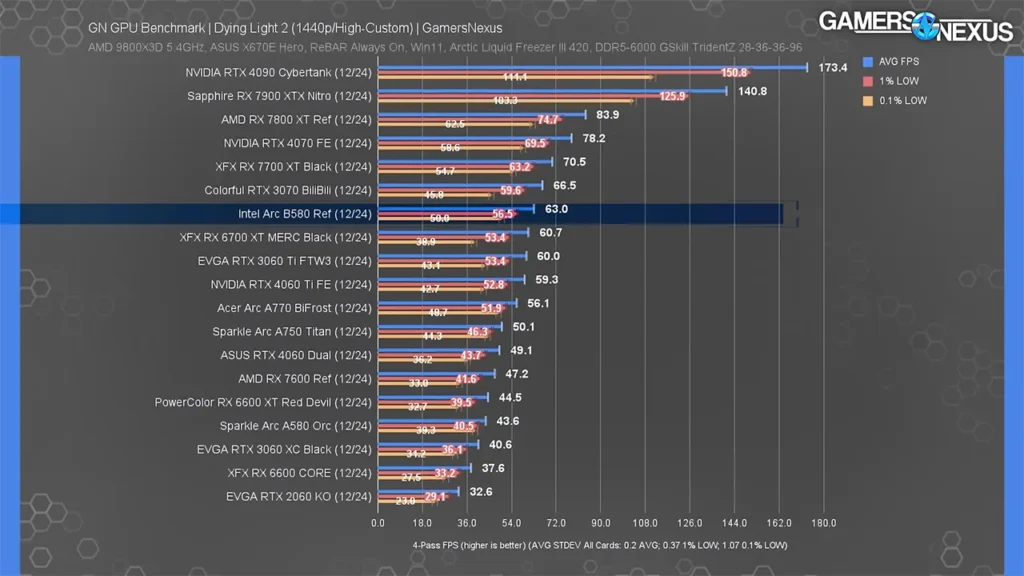
Task: Click the 40.6 average FPS value
Action: coord(500,444)
